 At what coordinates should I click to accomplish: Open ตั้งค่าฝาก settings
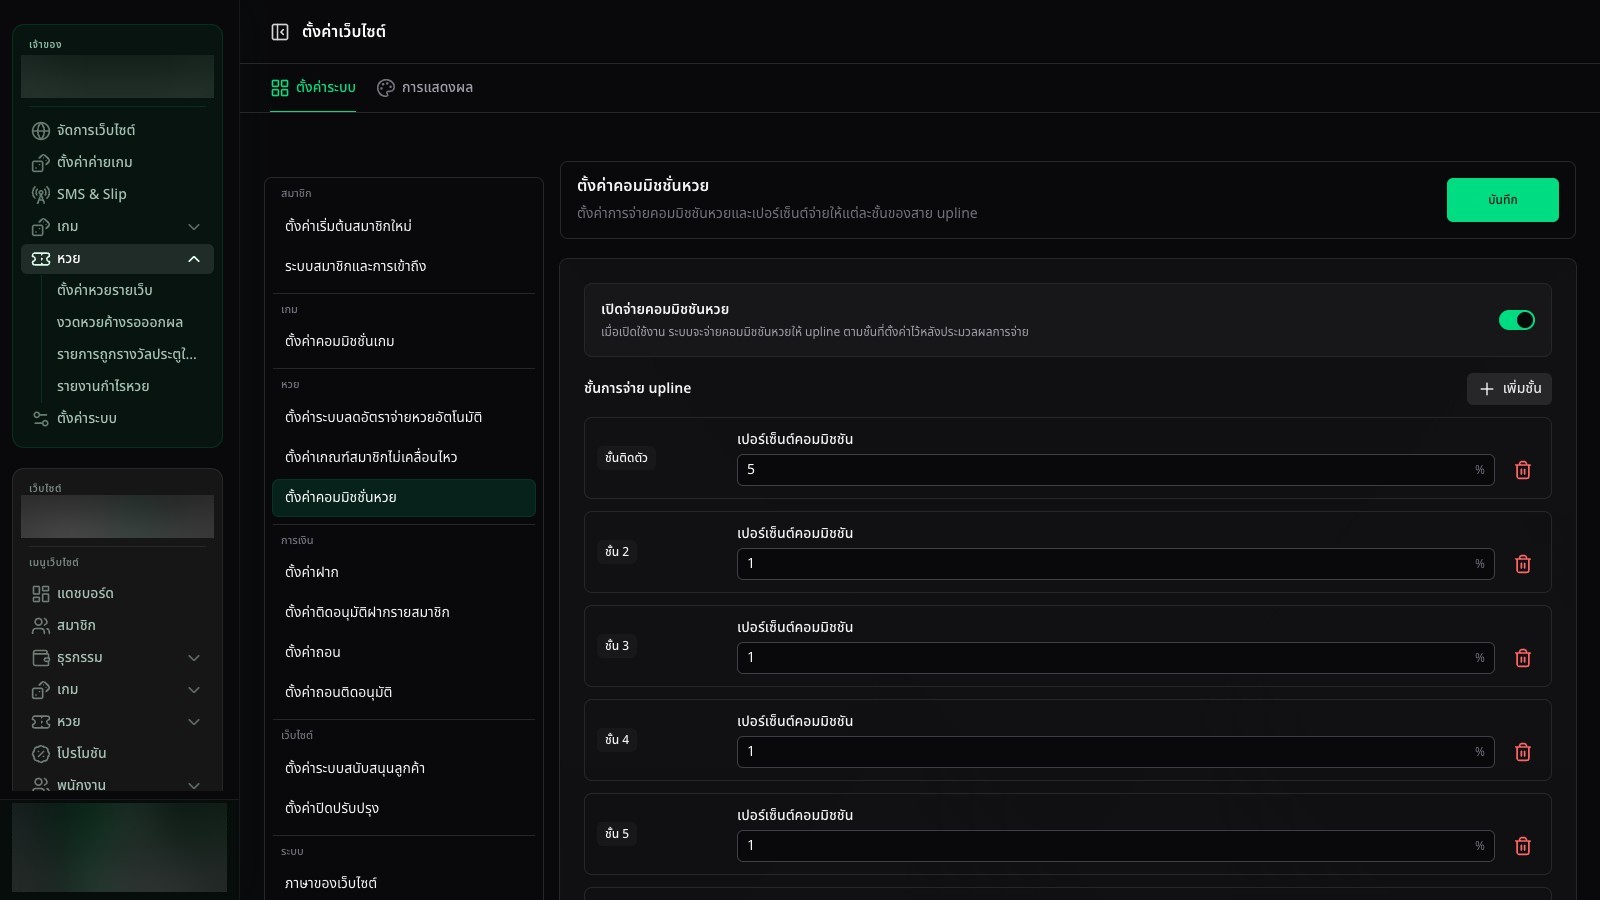pos(404,572)
